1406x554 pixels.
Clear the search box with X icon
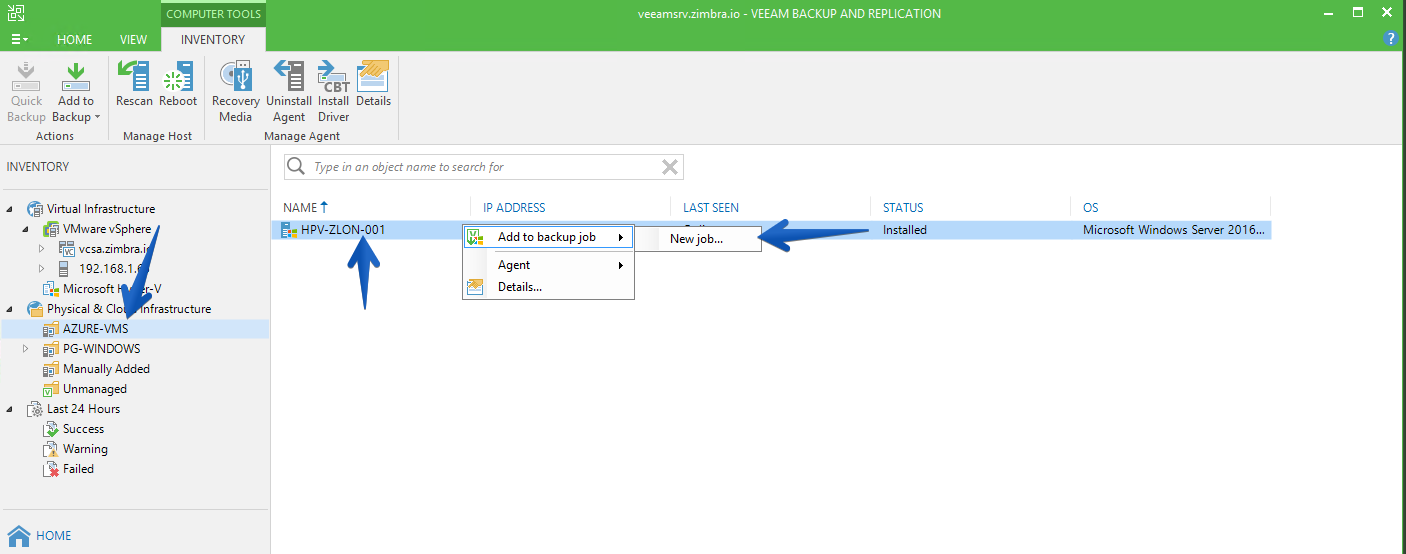pos(670,167)
